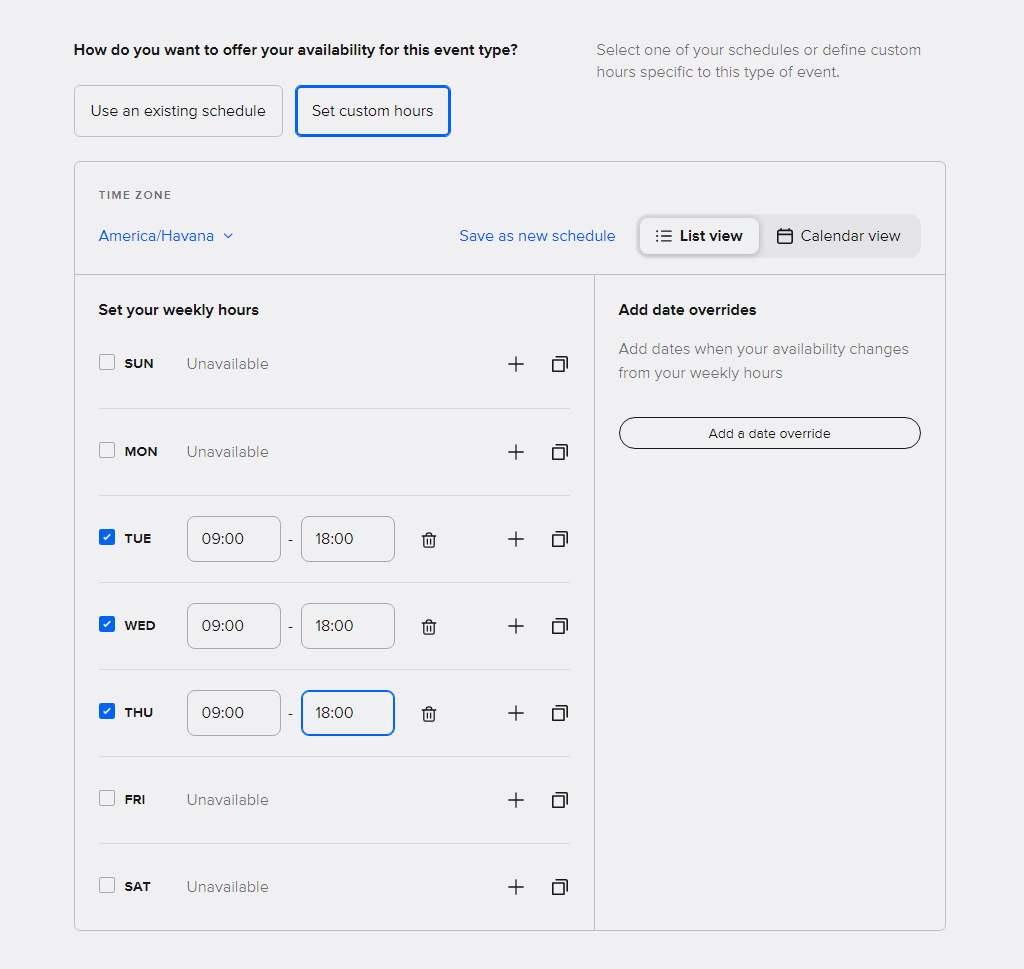Image resolution: width=1024 pixels, height=969 pixels.
Task: Click Sunday's Unavailable text
Action: 227,364
